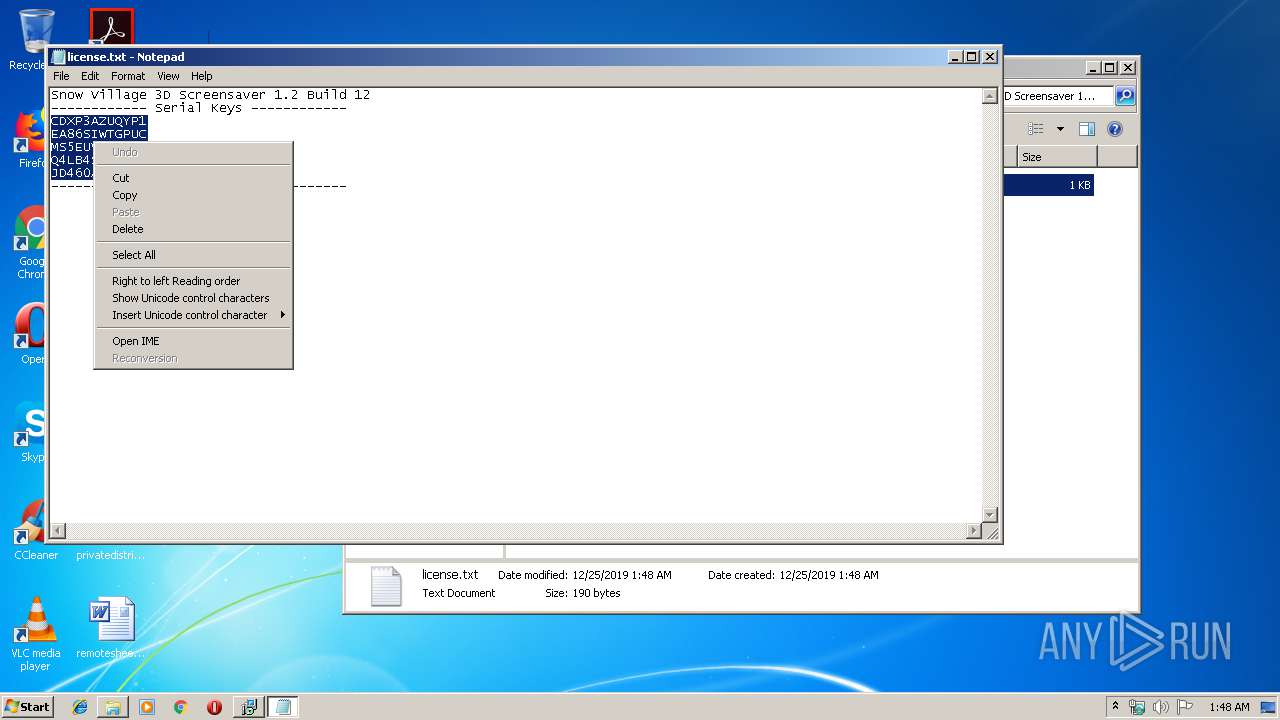Click the Date created value in details pane

click(829, 575)
